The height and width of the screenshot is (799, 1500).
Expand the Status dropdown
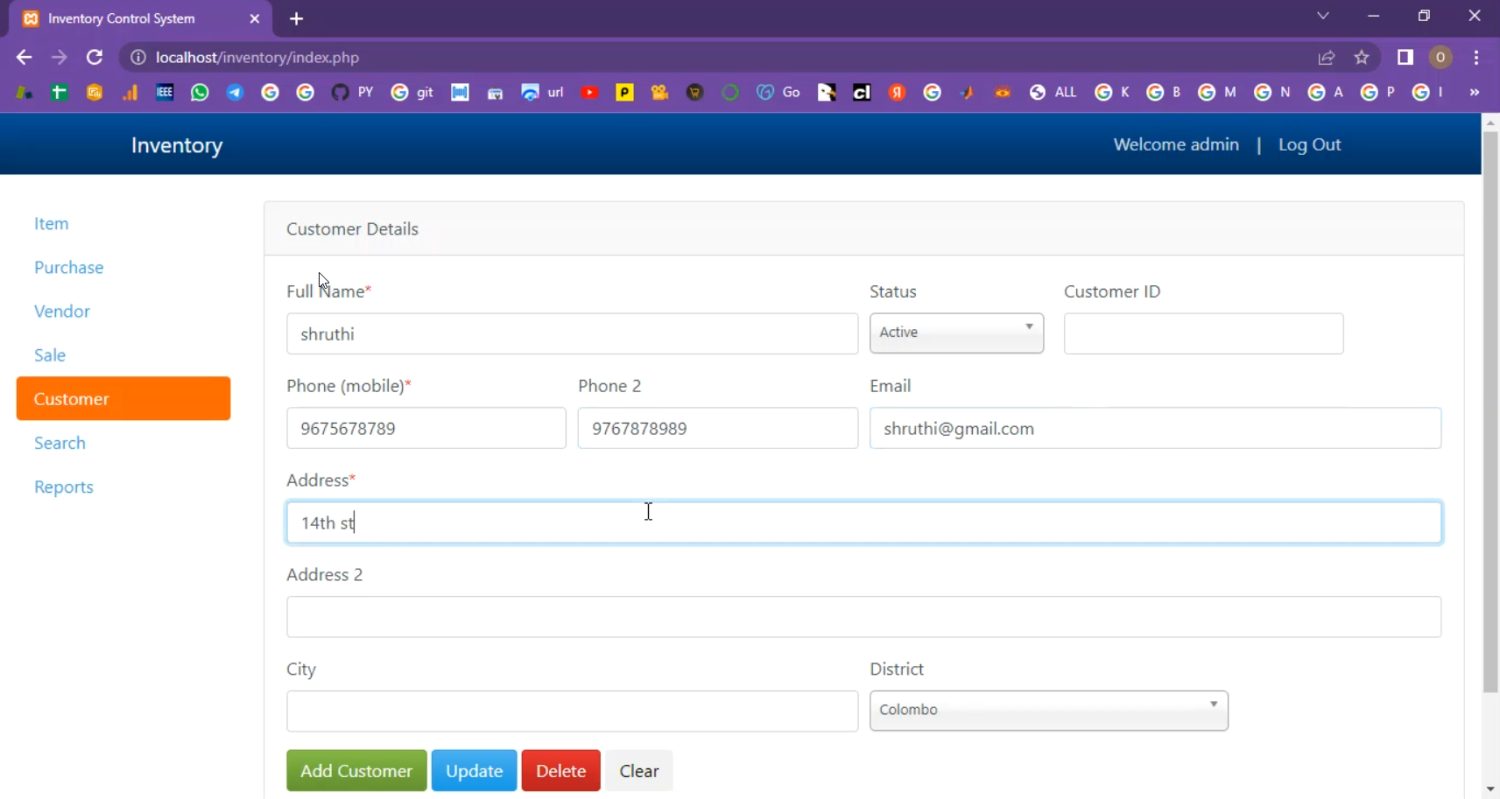tap(956, 333)
